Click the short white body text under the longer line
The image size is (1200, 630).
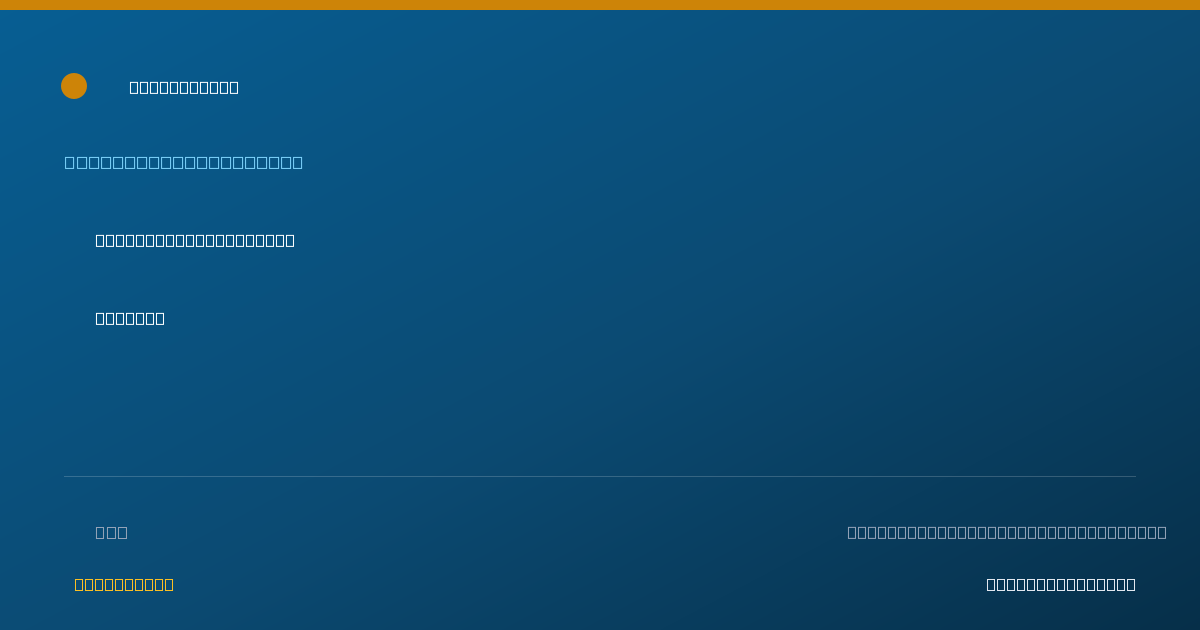[x=130, y=318]
